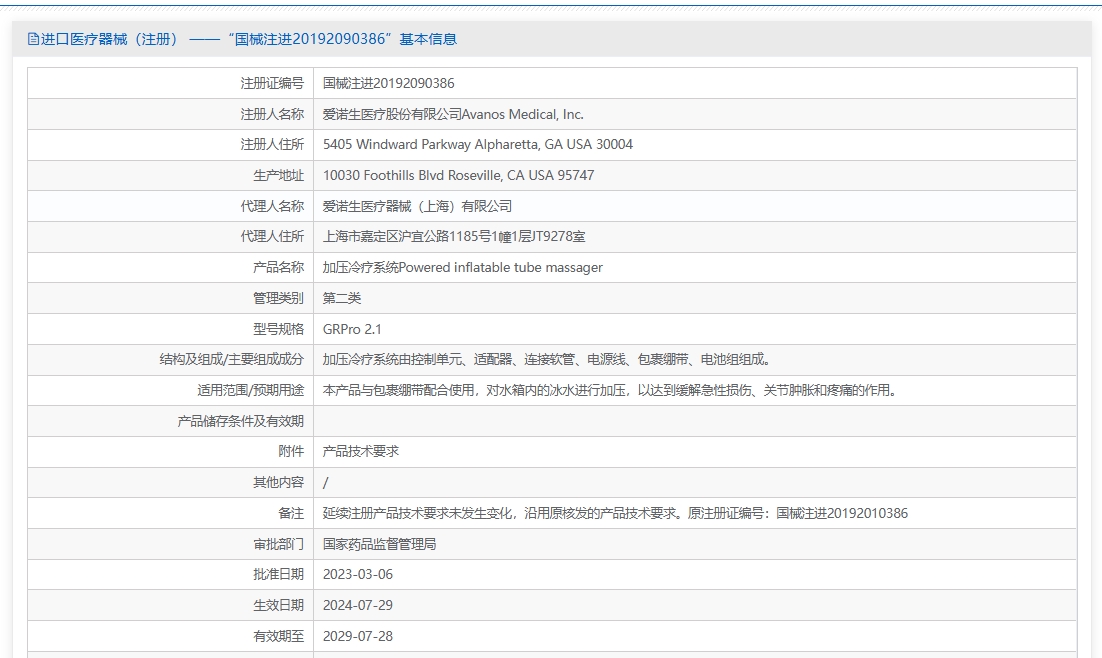Click the heading 进口医疗器械（注册）基本信息
This screenshot has height=658, width=1102.
click(249, 39)
